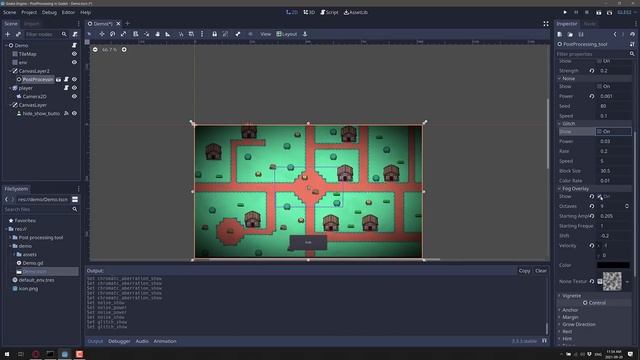The width and height of the screenshot is (640, 360).
Task: Toggle Camera2D node visibility eye
Action: coord(74,96)
